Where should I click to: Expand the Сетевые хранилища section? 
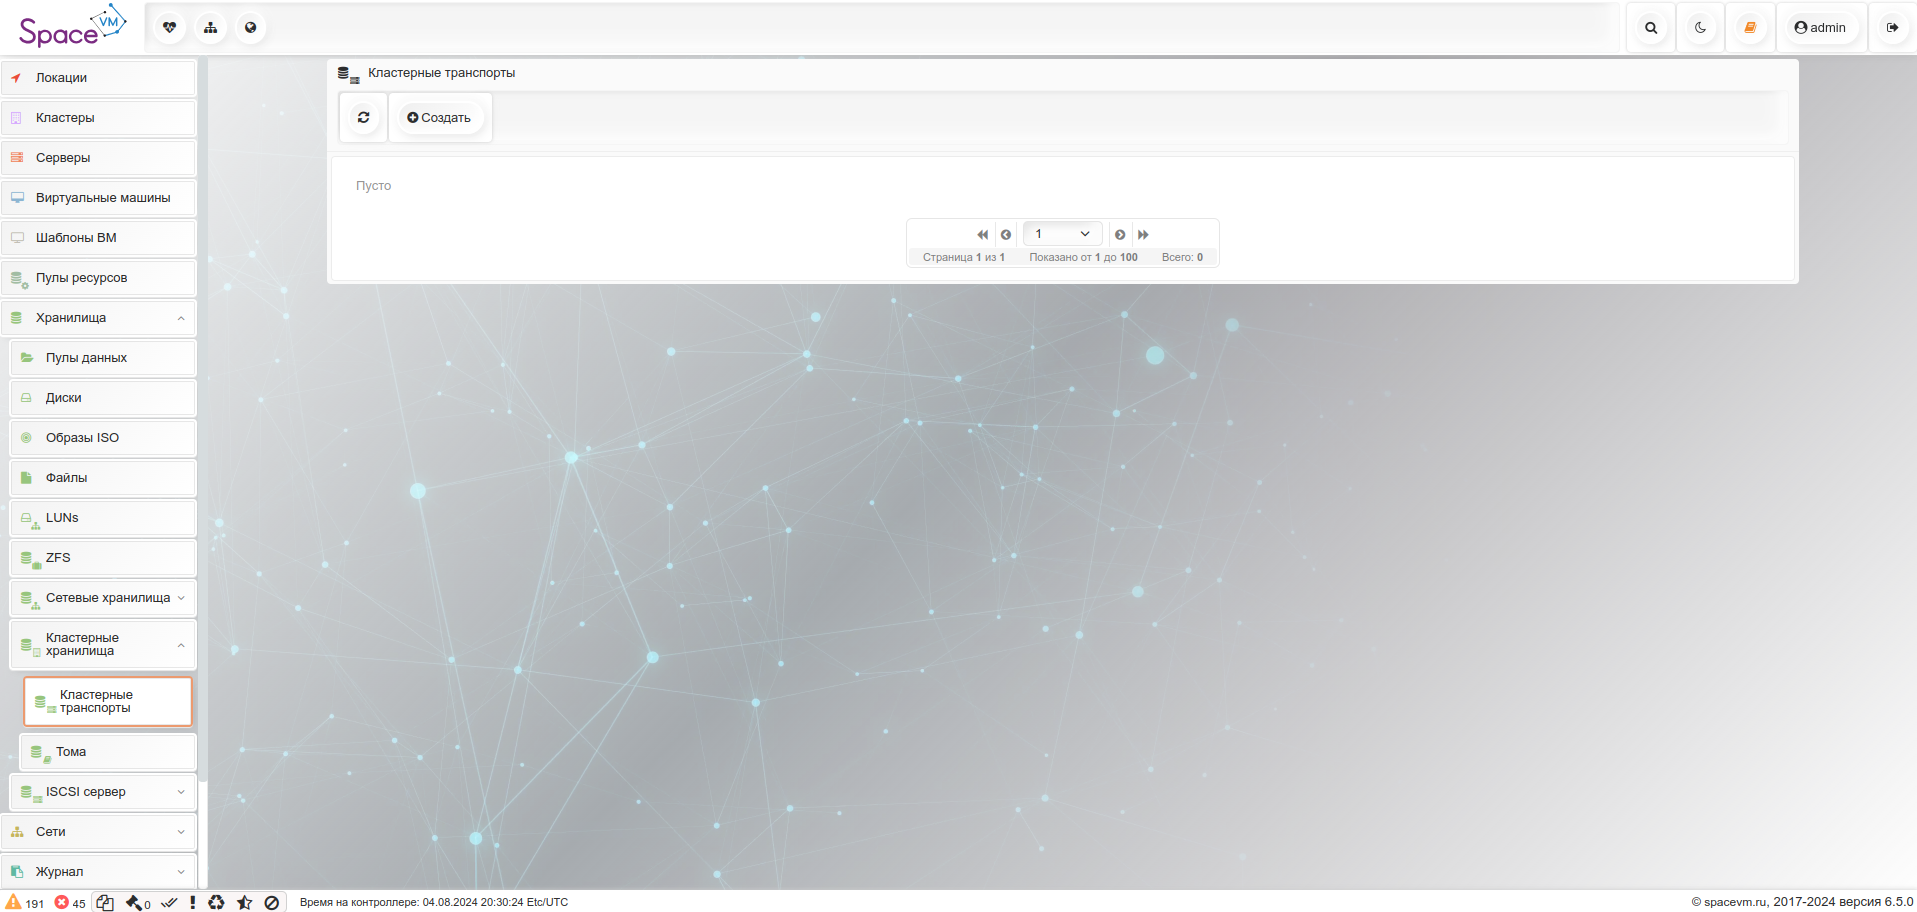click(103, 598)
